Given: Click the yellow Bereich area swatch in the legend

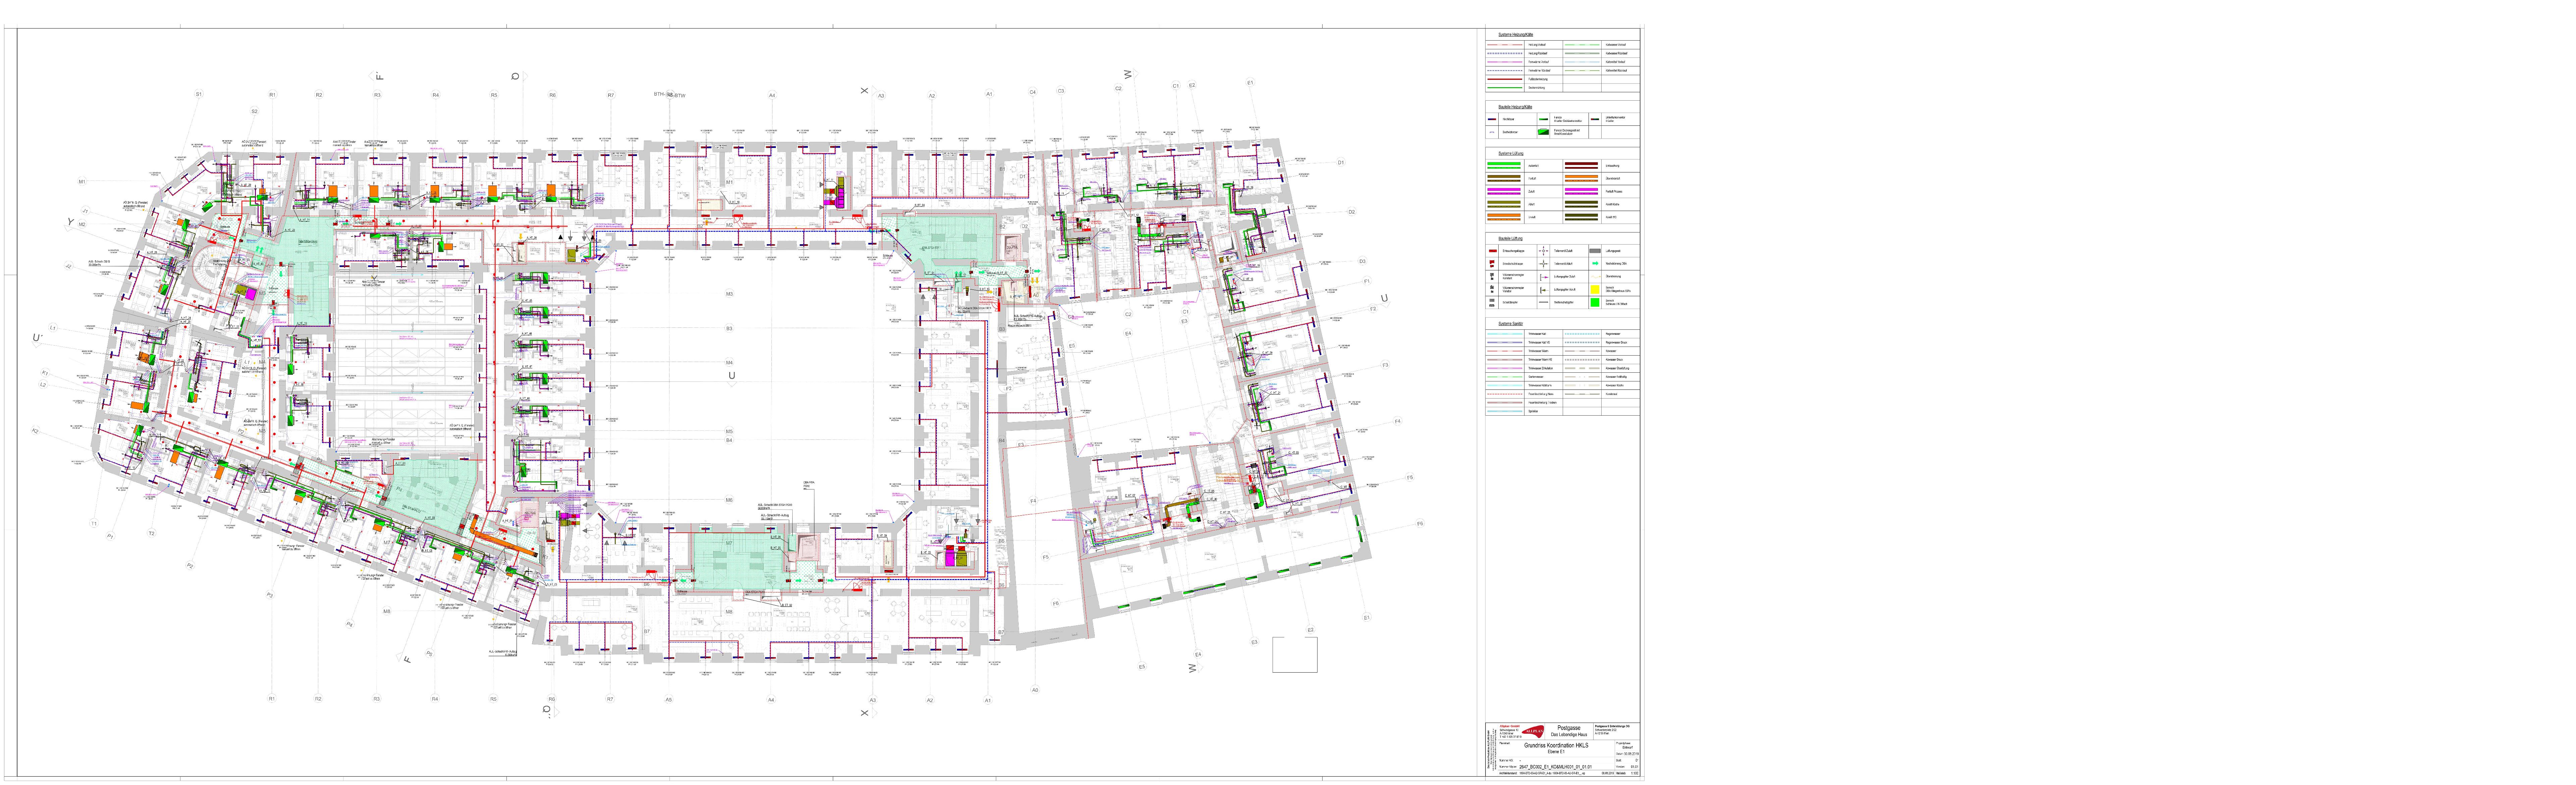Looking at the screenshot, I should [1595, 289].
